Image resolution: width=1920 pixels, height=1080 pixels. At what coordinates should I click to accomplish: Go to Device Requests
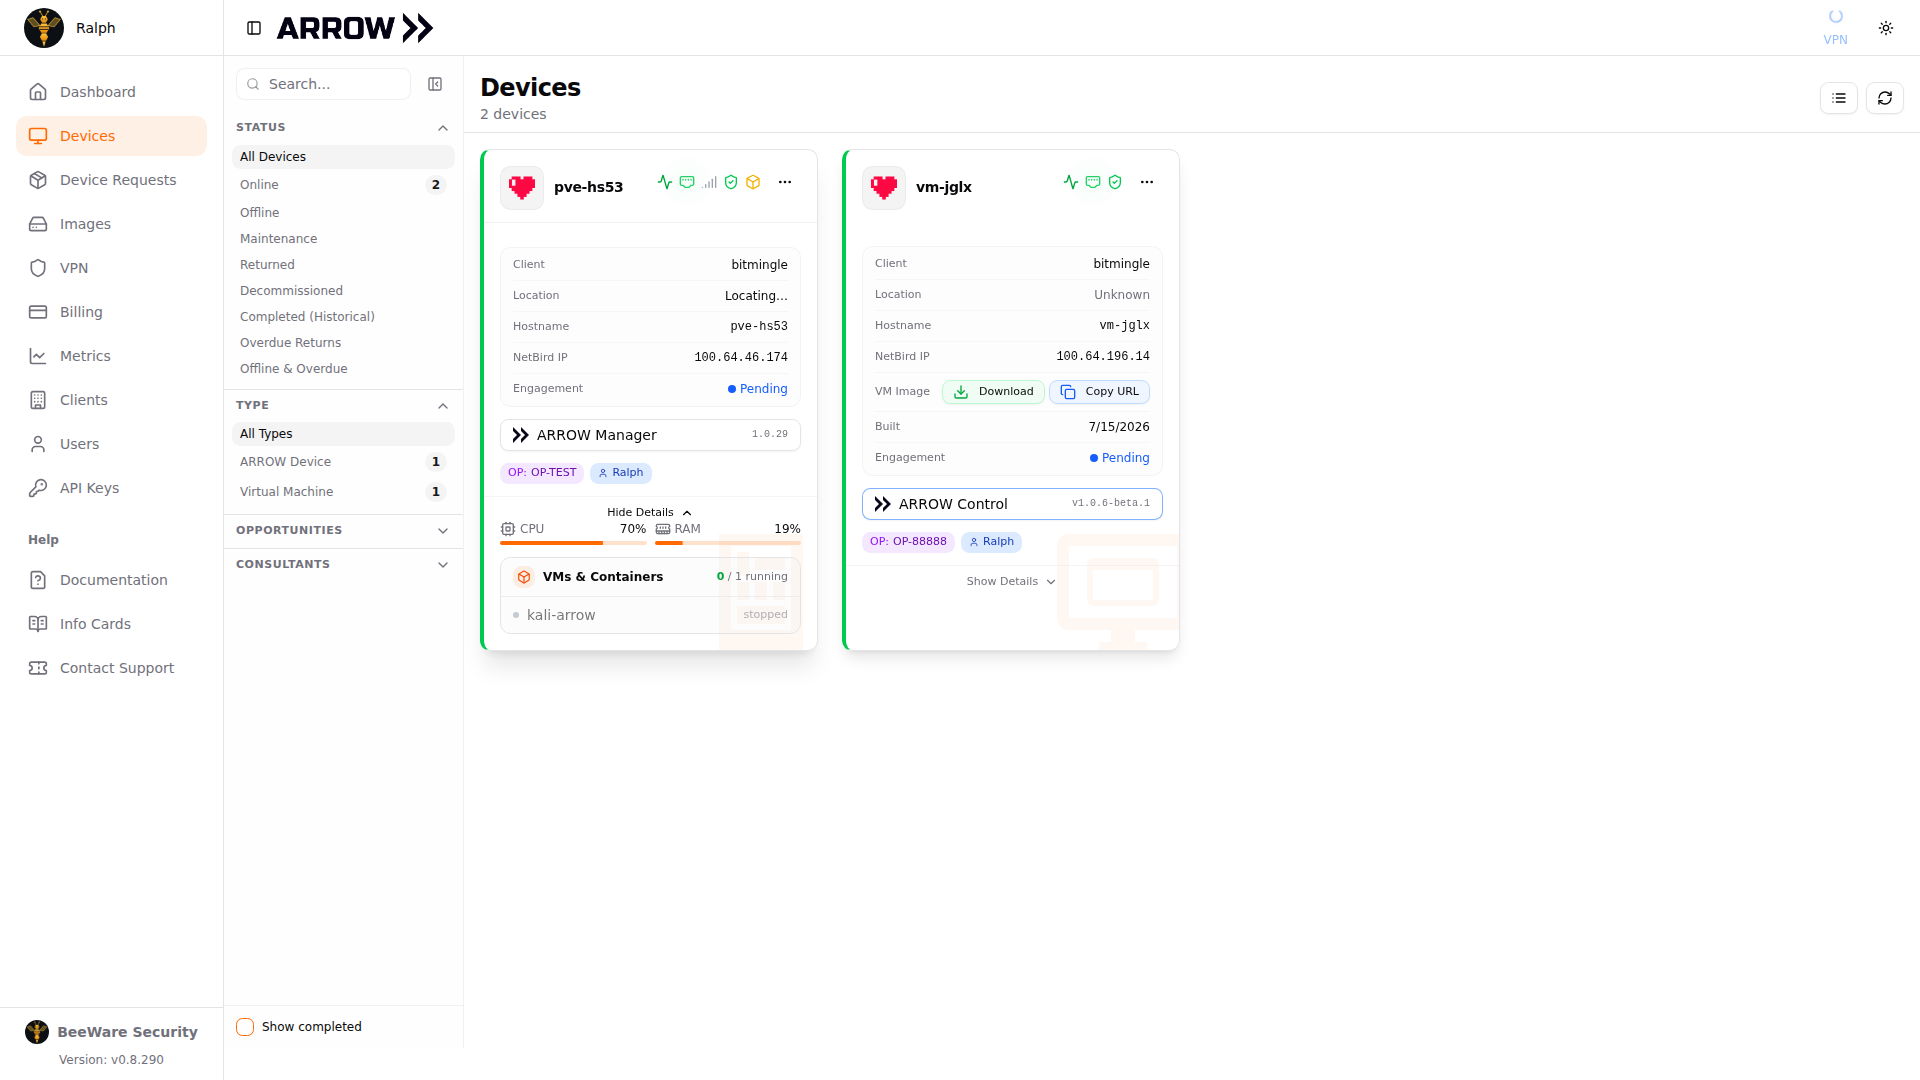pos(111,180)
